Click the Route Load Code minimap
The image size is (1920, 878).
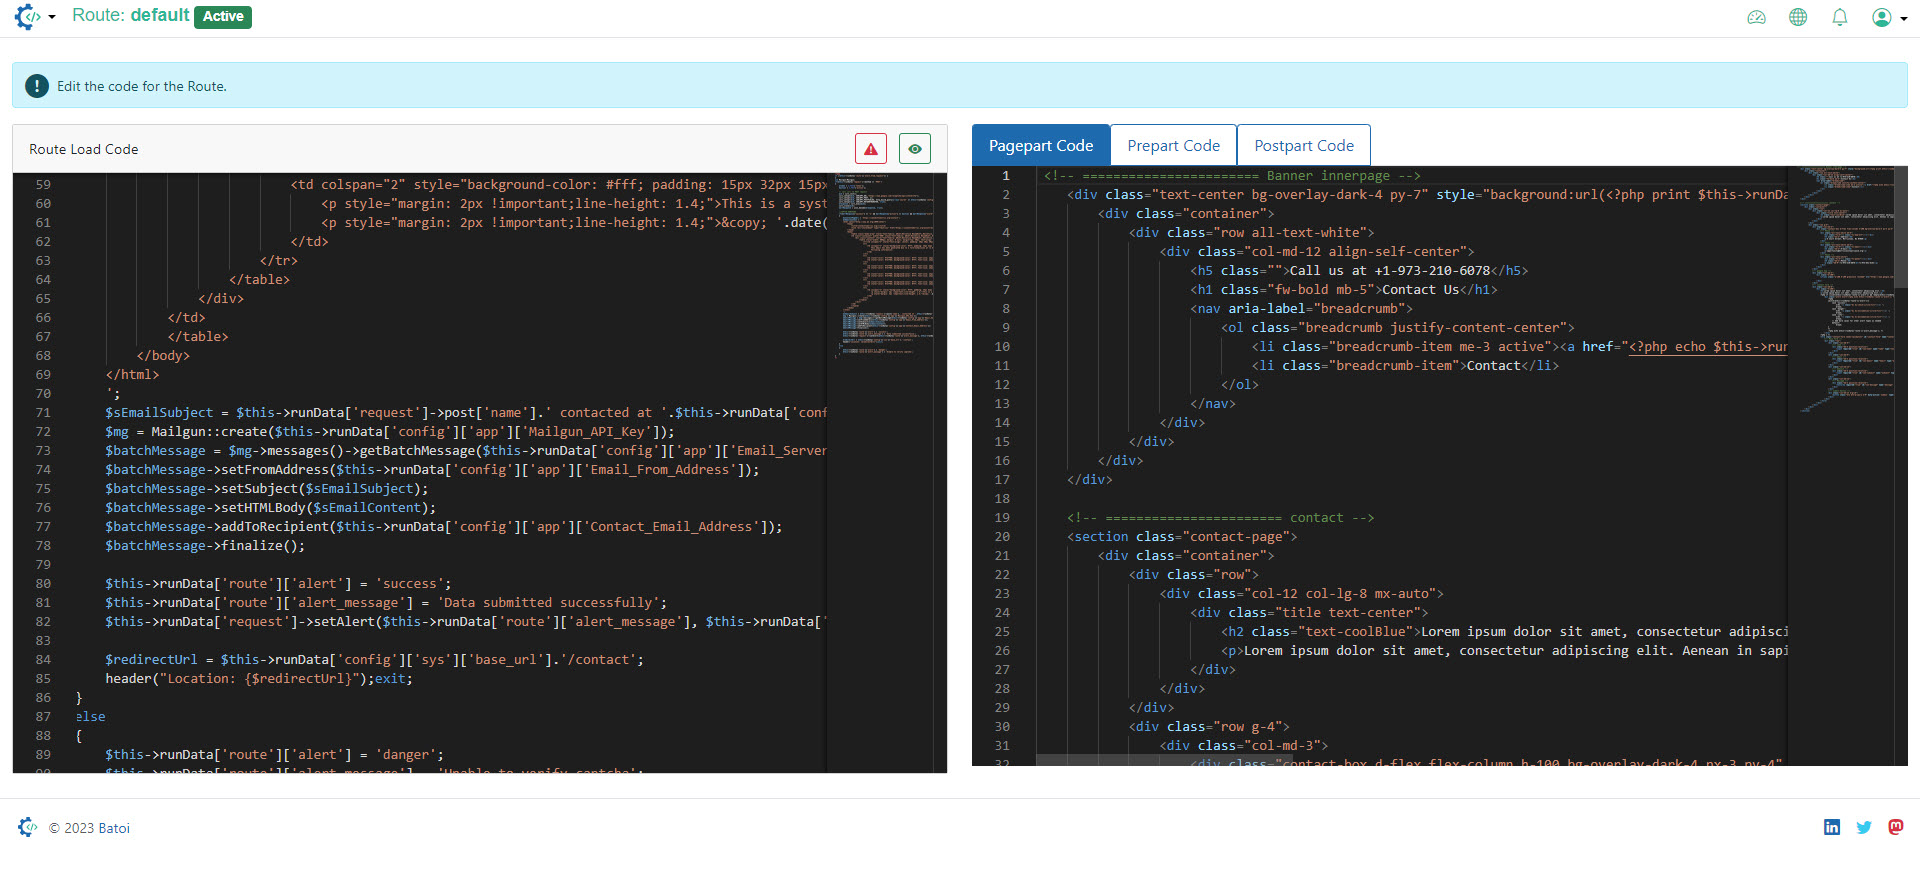(885, 265)
